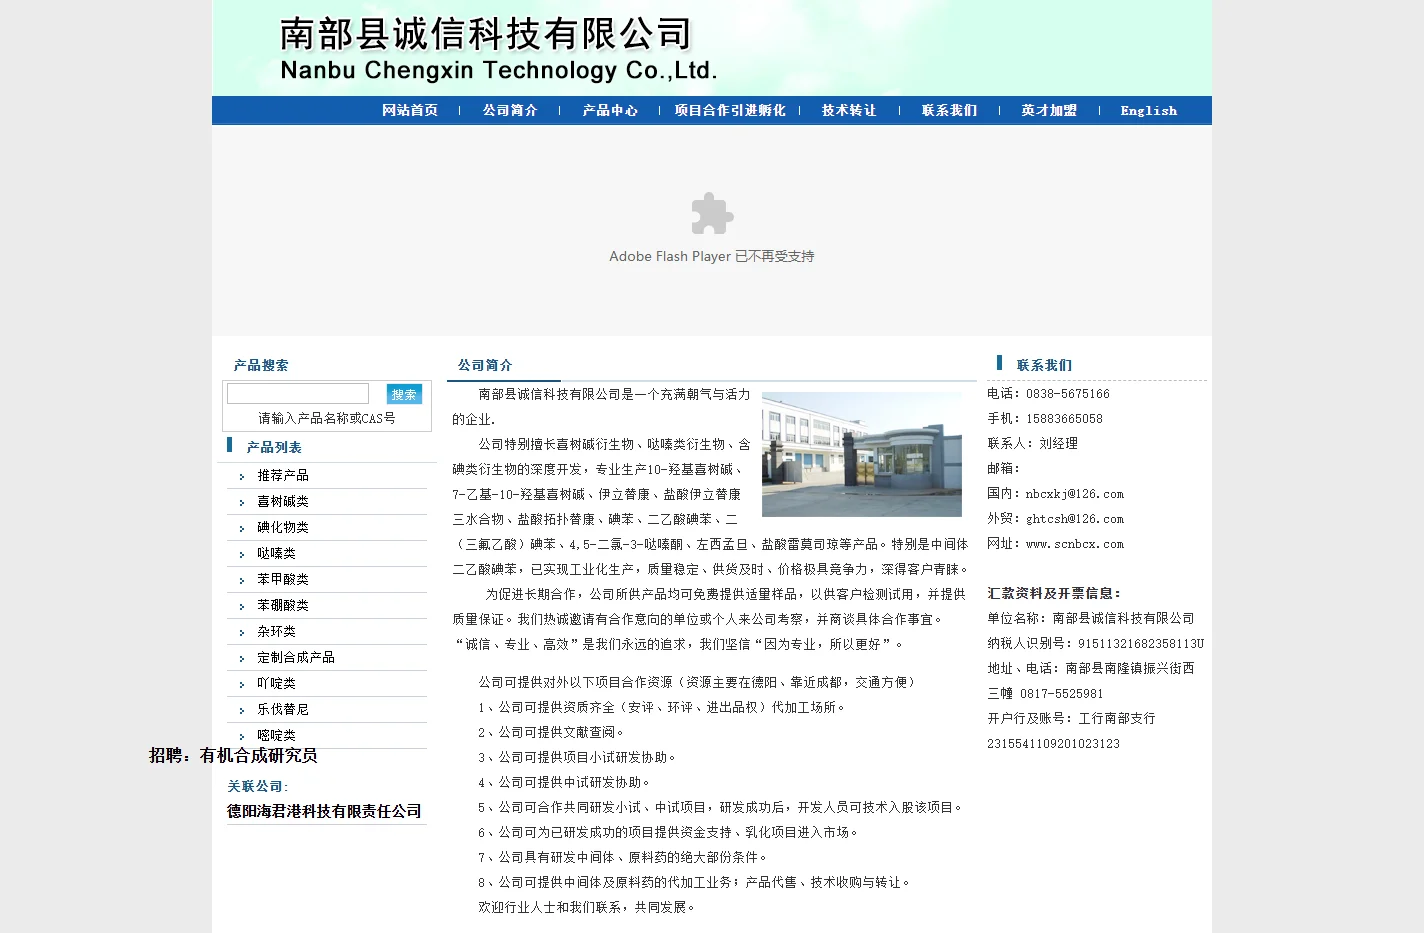Focus the product search input field
1424x933 pixels.
pyautogui.click(x=298, y=394)
